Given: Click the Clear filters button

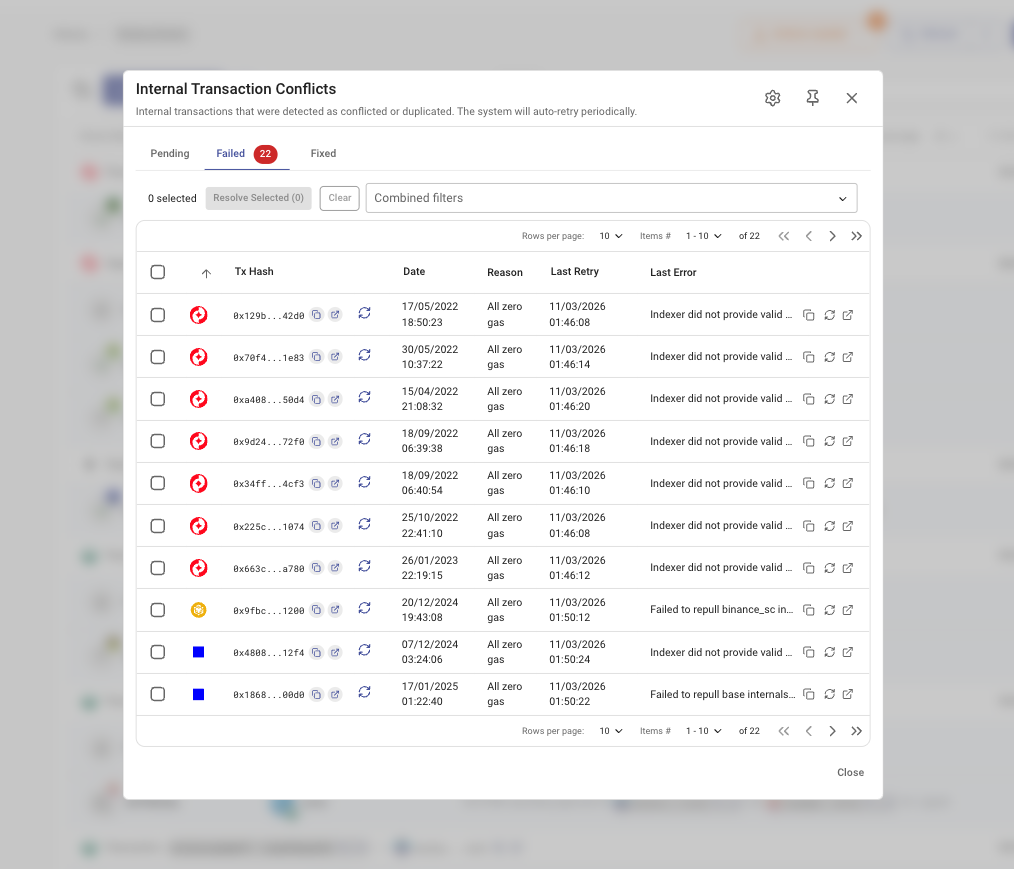Looking at the screenshot, I should (339, 198).
